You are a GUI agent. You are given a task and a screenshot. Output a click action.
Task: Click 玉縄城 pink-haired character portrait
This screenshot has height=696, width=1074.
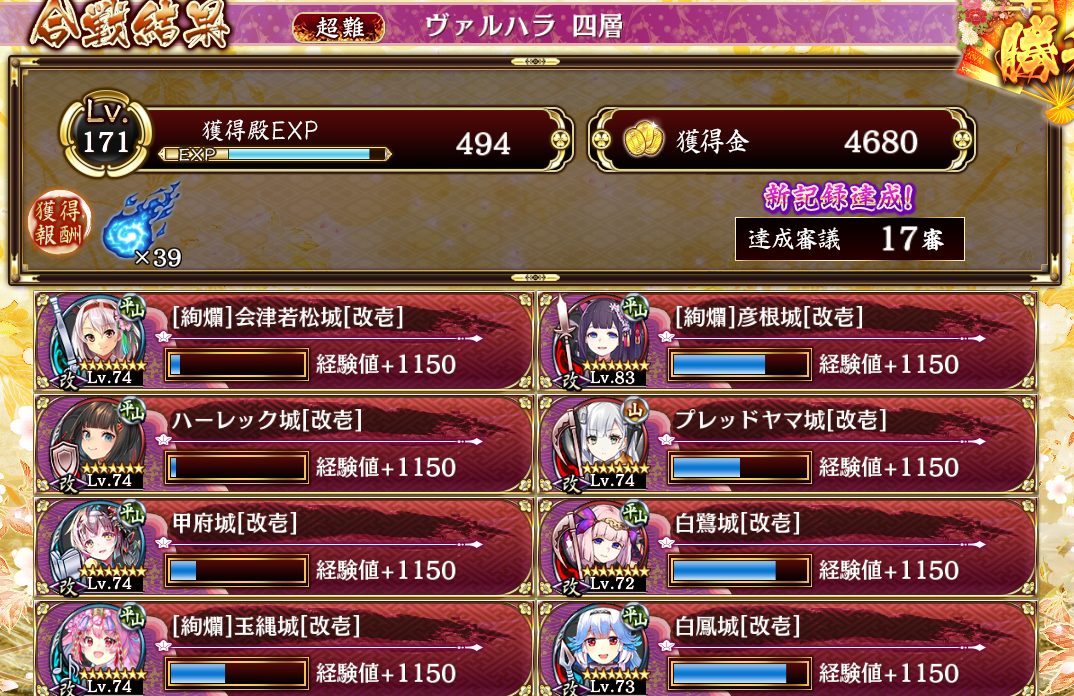tap(94, 649)
